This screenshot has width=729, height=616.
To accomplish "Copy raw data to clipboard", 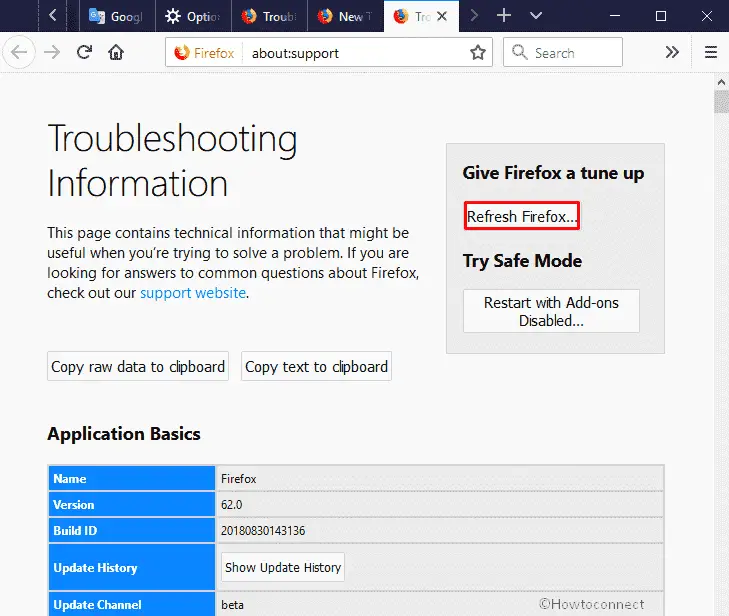I will 138,366.
